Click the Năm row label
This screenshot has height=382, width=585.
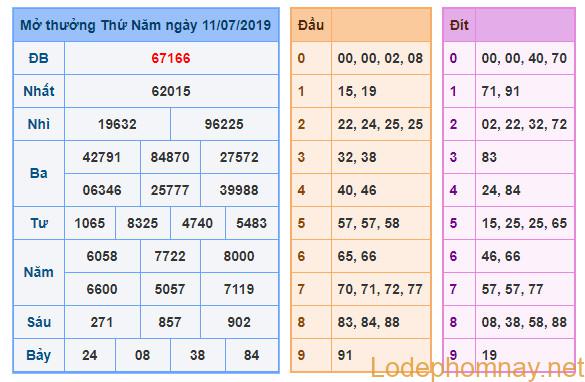39,272
